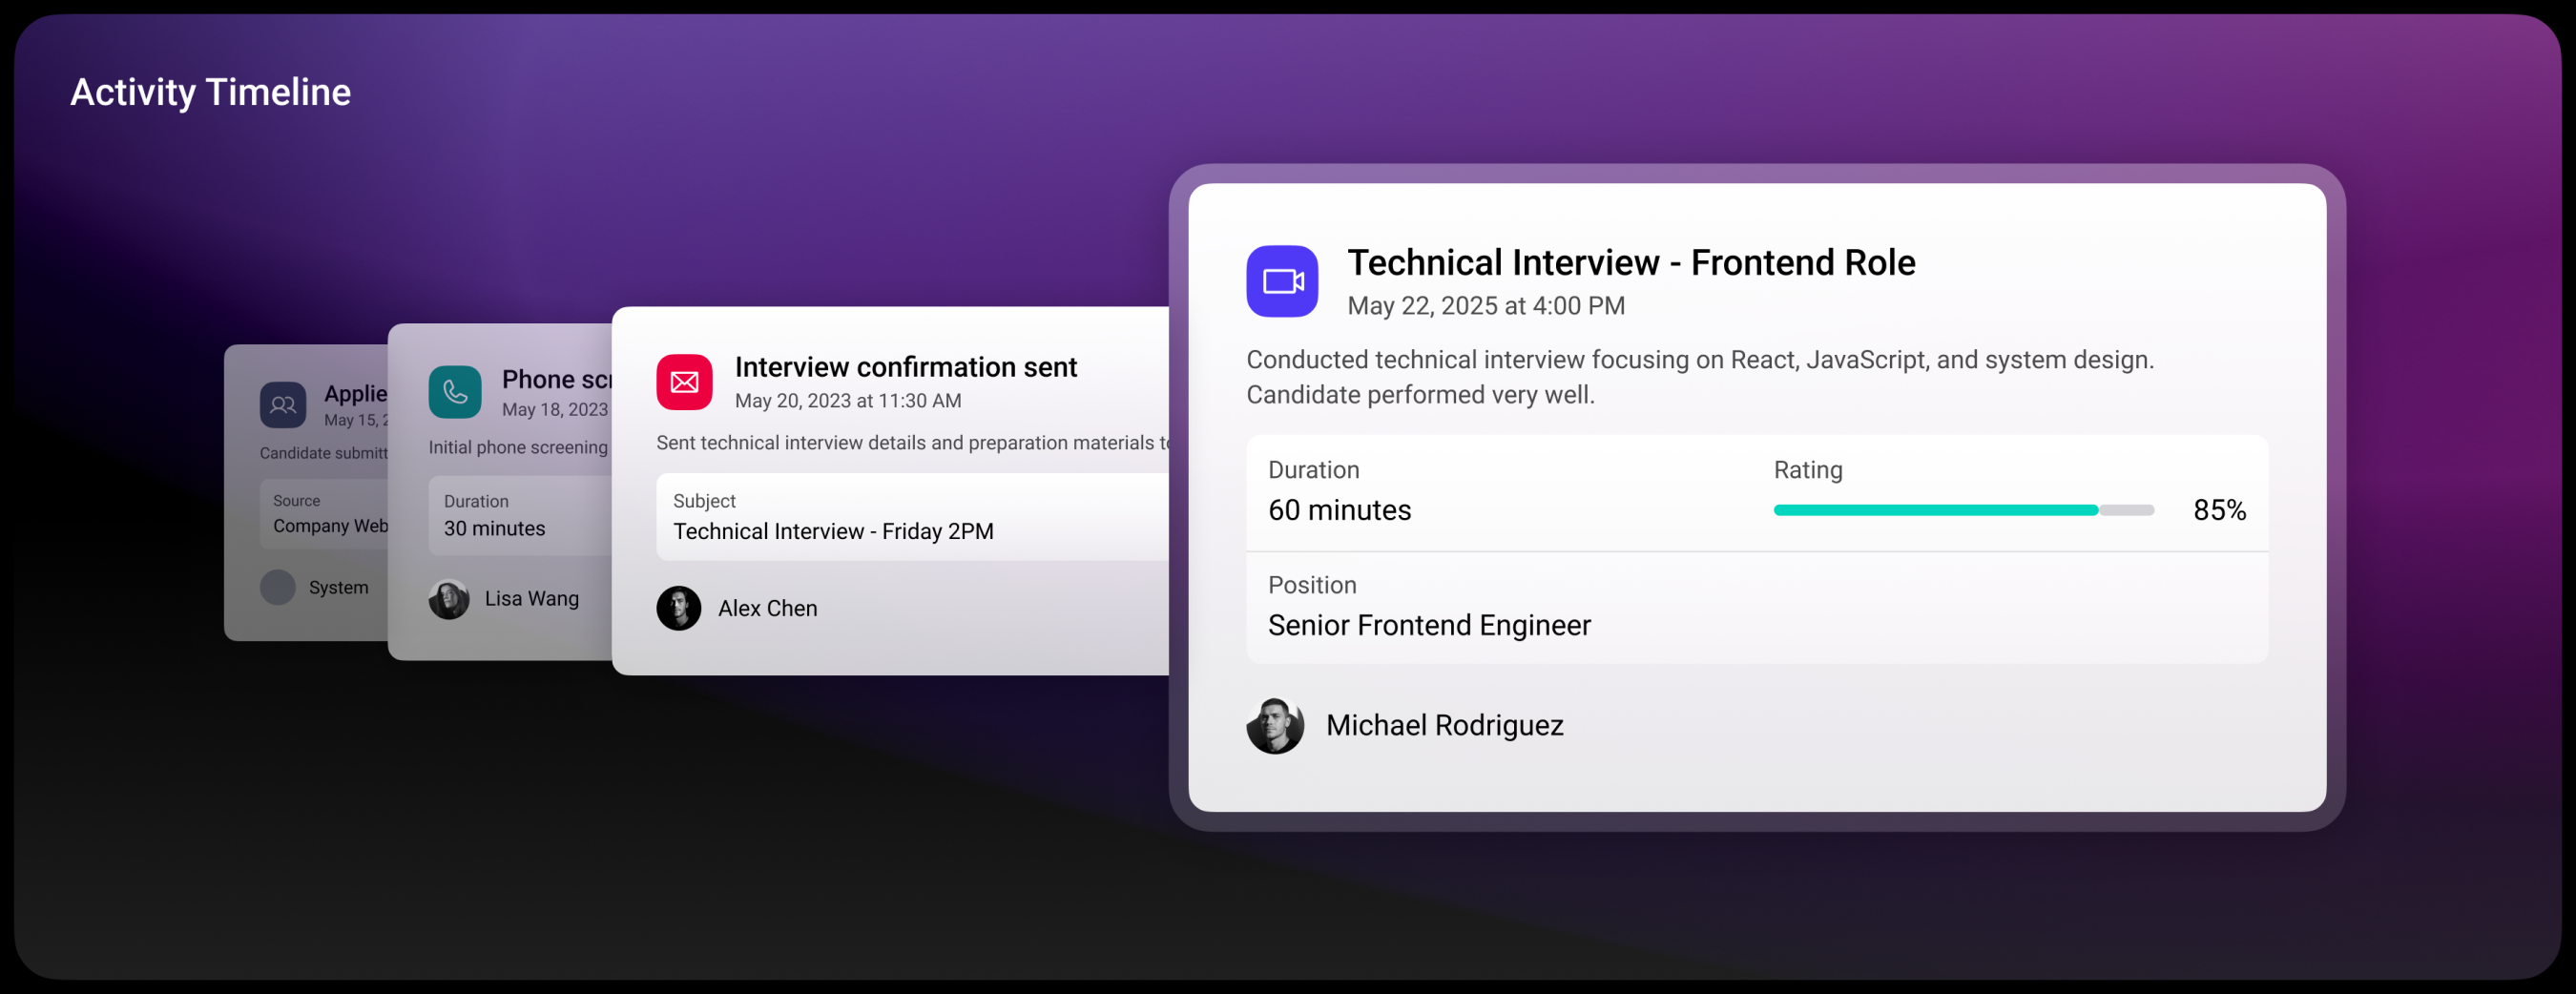The width and height of the screenshot is (2576, 994).
Task: Open the Technical Interview - Frontend Role title
Action: pos(1631,262)
